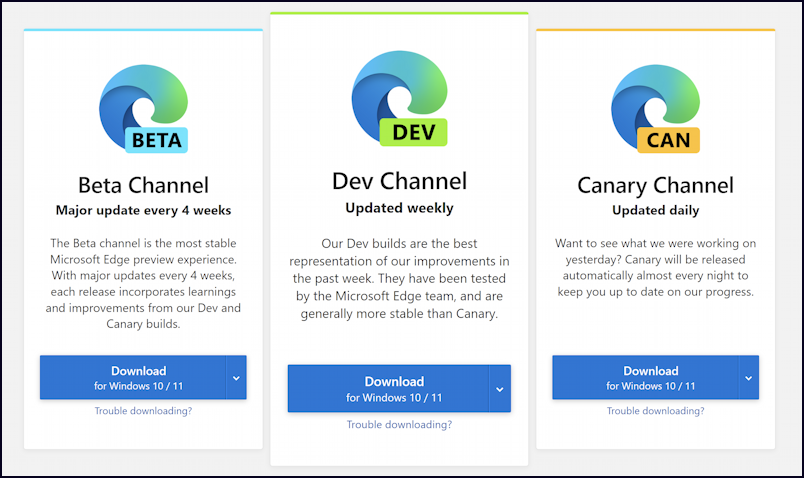Click the Edge Beta logo icon
The image size is (804, 478).
144,109
